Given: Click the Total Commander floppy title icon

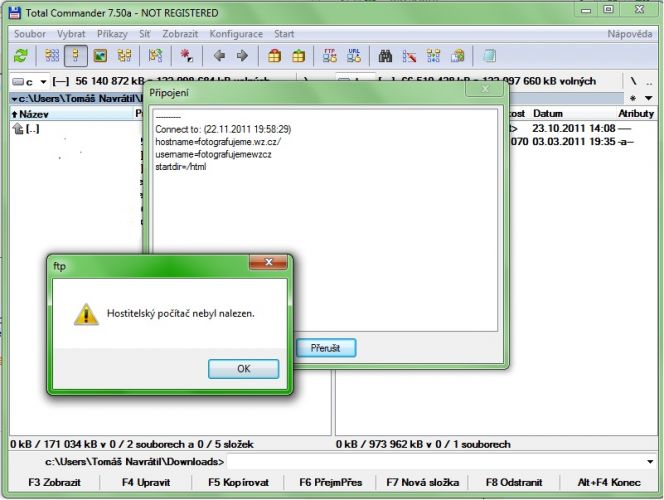Looking at the screenshot, I should pos(14,13).
